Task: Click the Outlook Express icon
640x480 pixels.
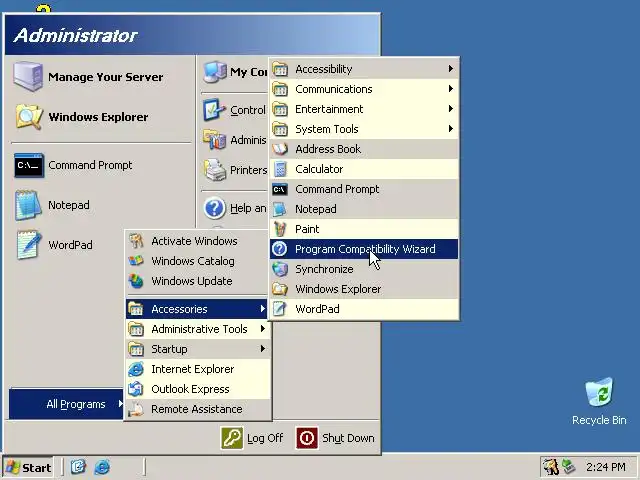Action: tap(136, 389)
